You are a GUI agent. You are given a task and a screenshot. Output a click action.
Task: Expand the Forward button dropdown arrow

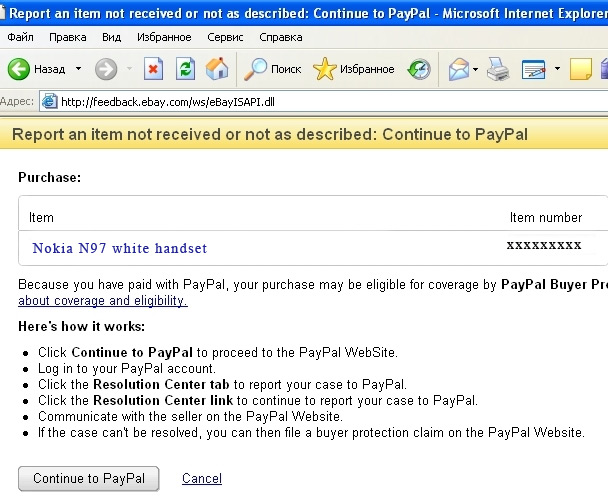[127, 69]
